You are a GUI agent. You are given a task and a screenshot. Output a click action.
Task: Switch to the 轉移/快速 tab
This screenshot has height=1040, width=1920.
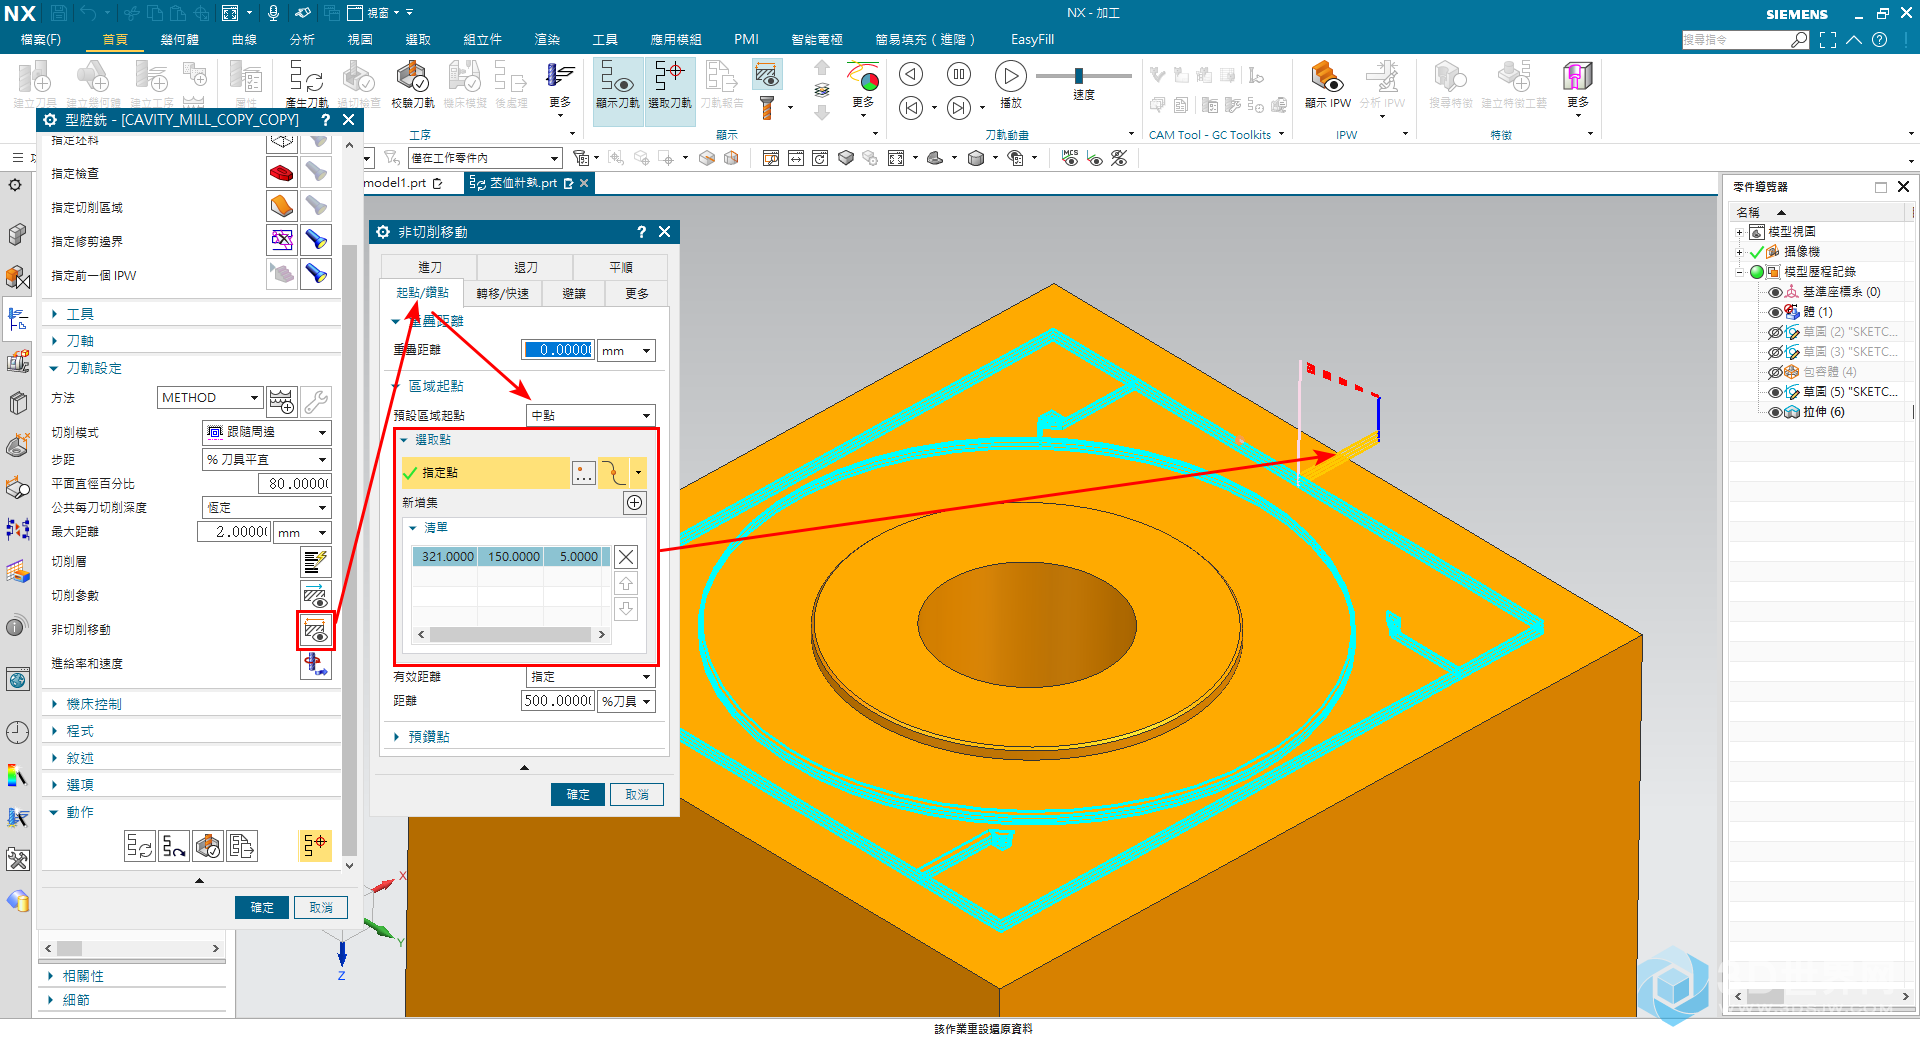[x=502, y=294]
